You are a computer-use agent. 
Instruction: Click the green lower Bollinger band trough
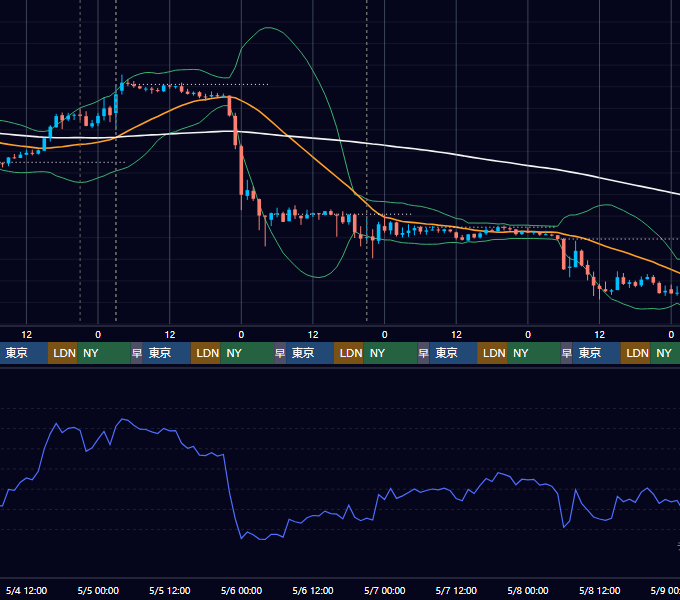pos(319,277)
